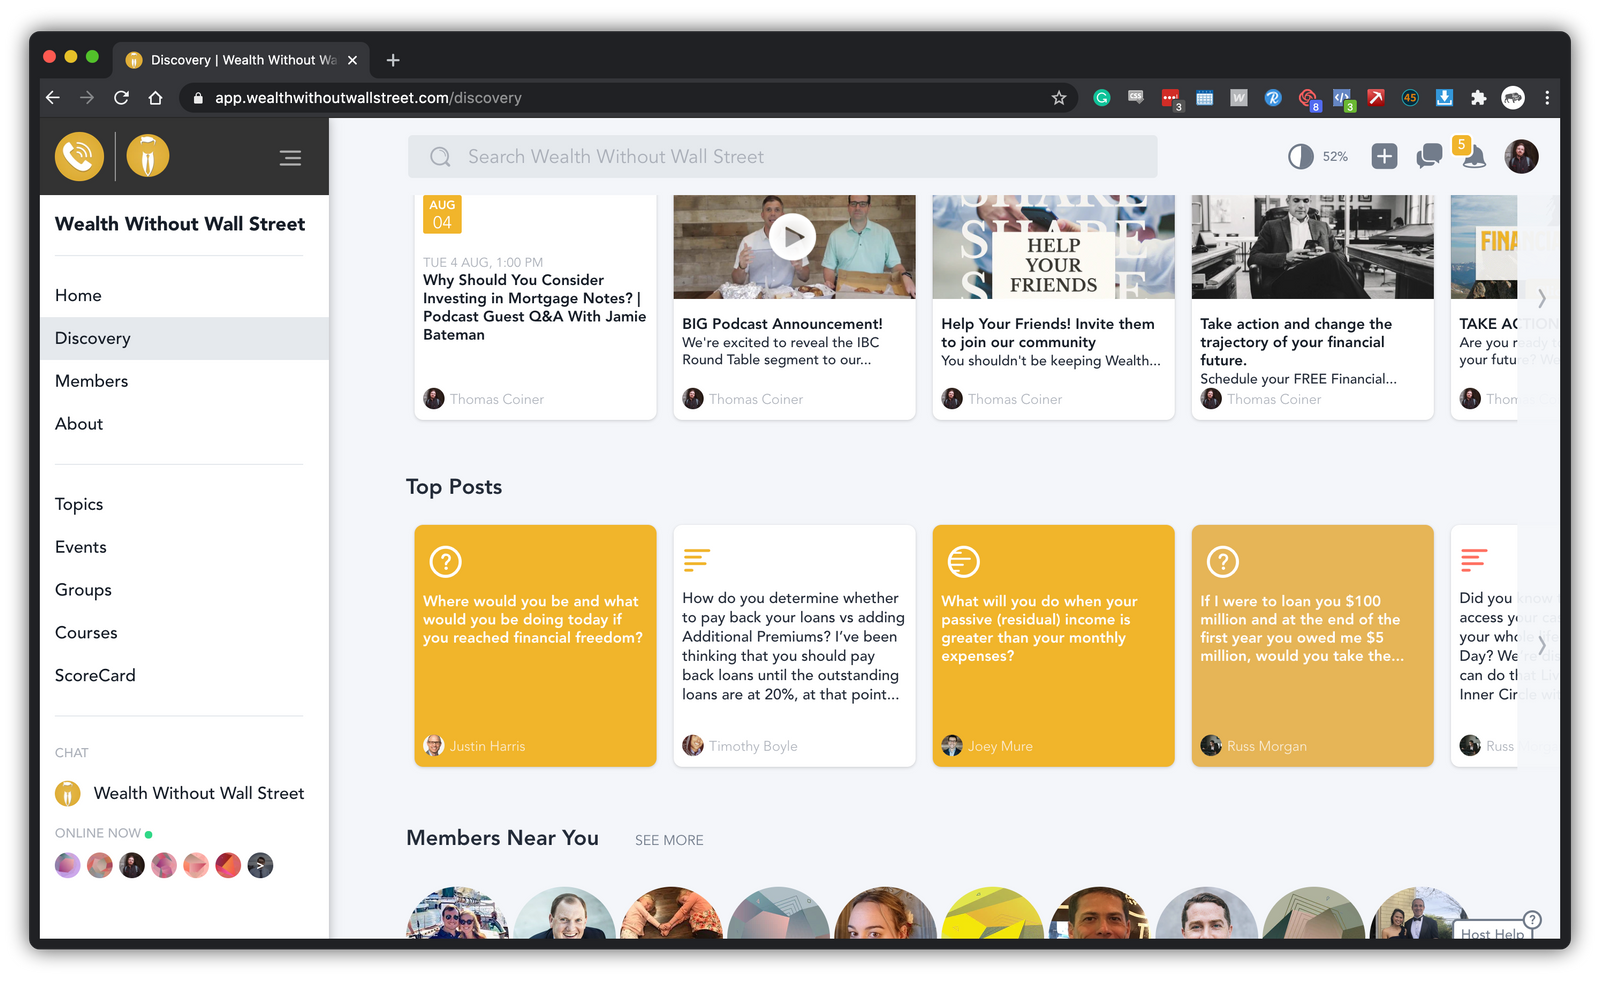Click the phone logo icon in sidebar header
This screenshot has height=984, width=1600.
(x=79, y=157)
